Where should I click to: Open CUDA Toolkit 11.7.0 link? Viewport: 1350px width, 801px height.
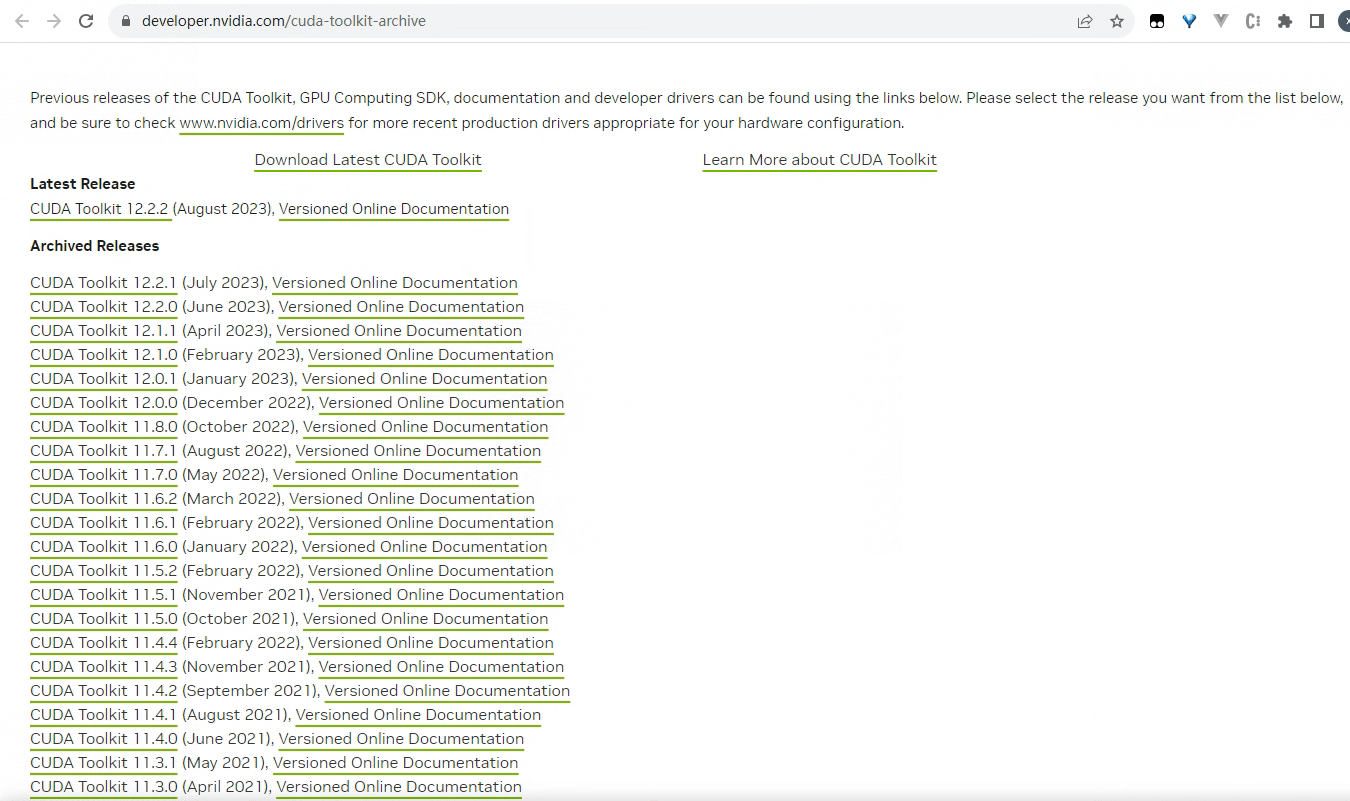[x=104, y=475]
